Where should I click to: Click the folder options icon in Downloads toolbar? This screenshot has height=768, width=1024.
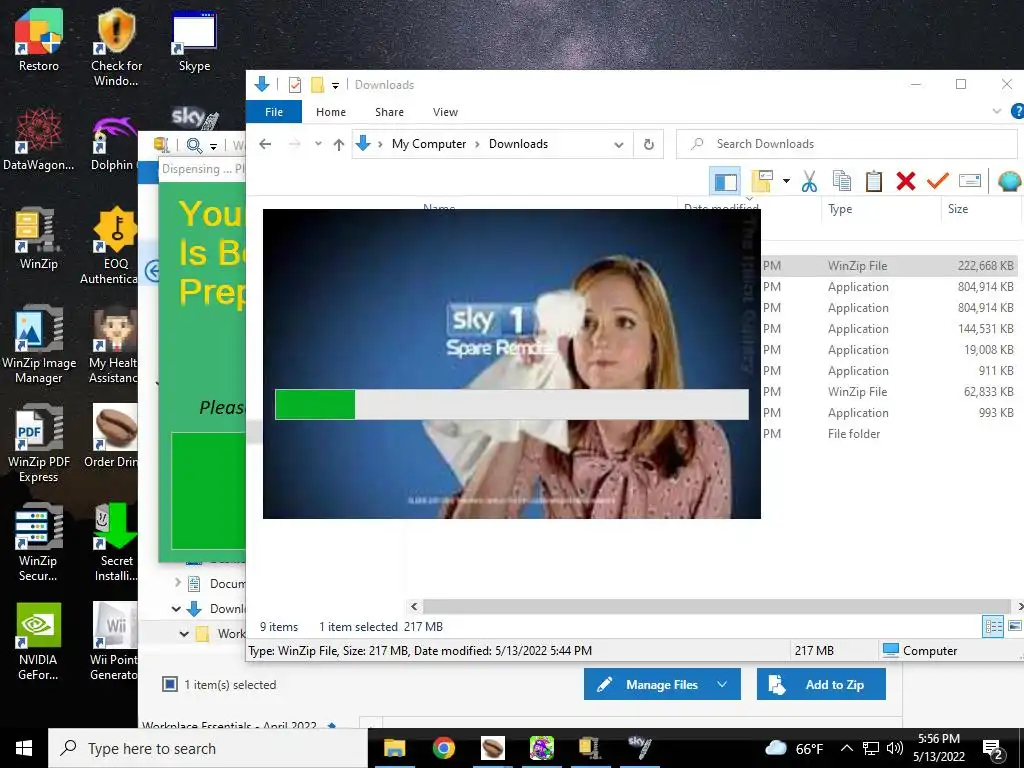762,181
